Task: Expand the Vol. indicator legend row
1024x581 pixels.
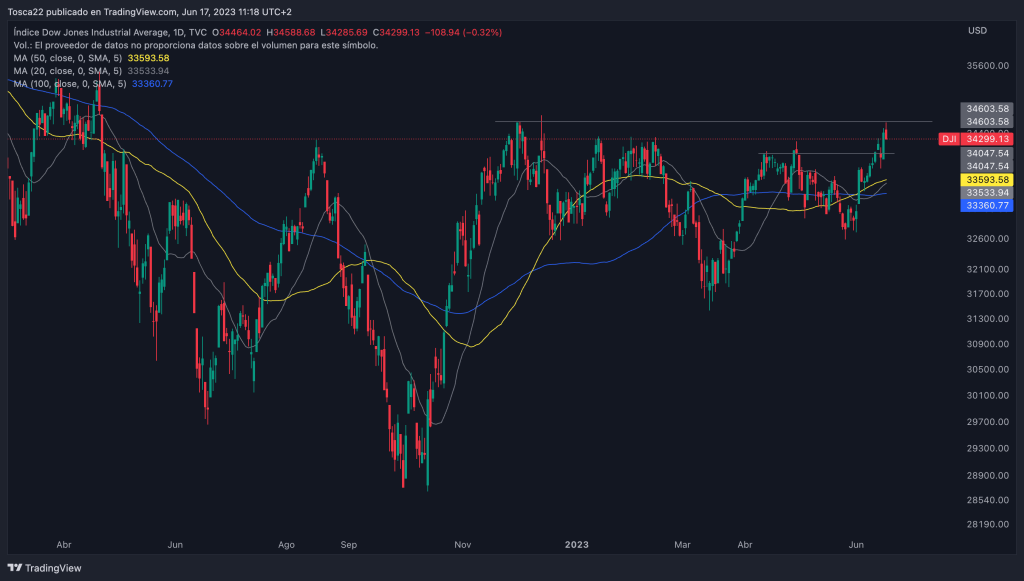Action: tap(195, 45)
